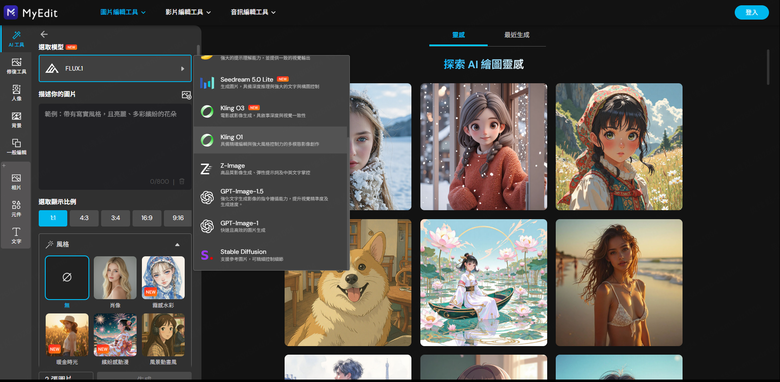The image size is (780, 382).
Task: Open the red sweater girl inspiration image
Action: [484, 147]
